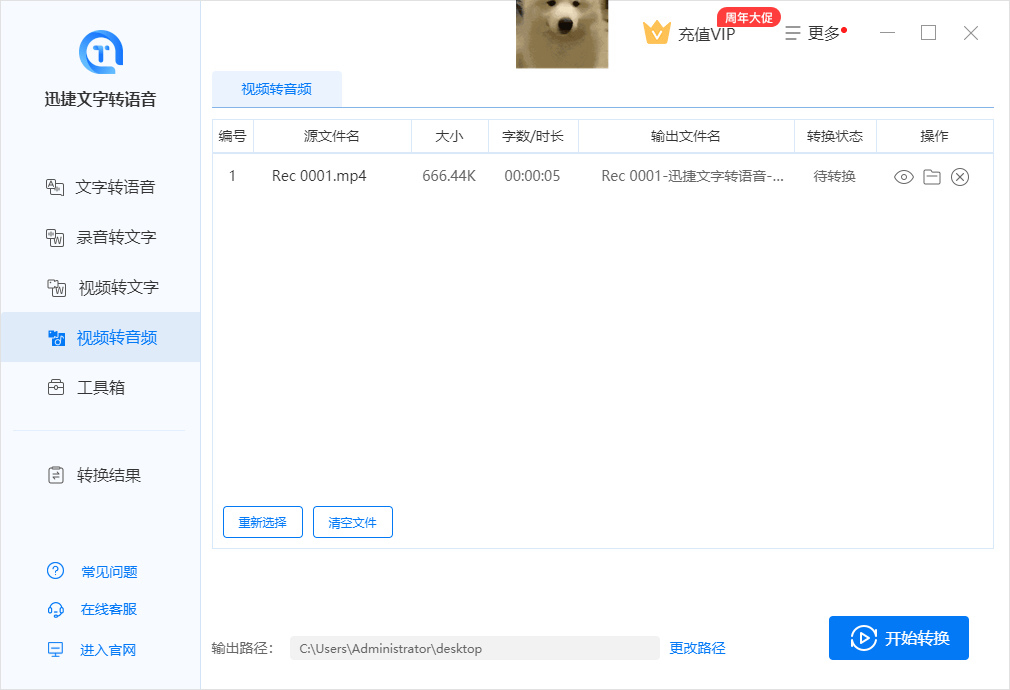The image size is (1010, 690).
Task: Preview Rec 0001.mp4 with the eye icon
Action: [904, 177]
